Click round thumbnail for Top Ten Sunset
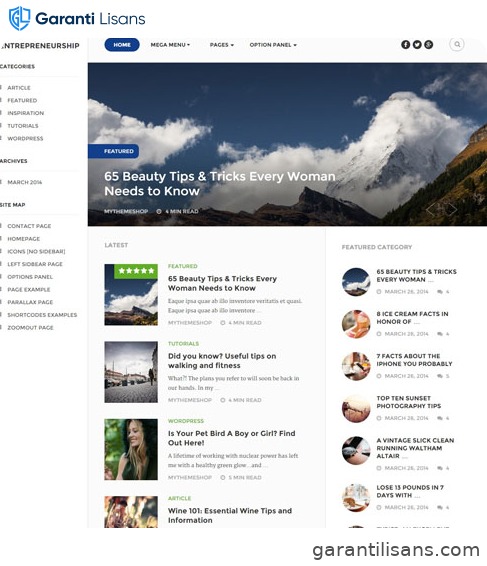 356,408
